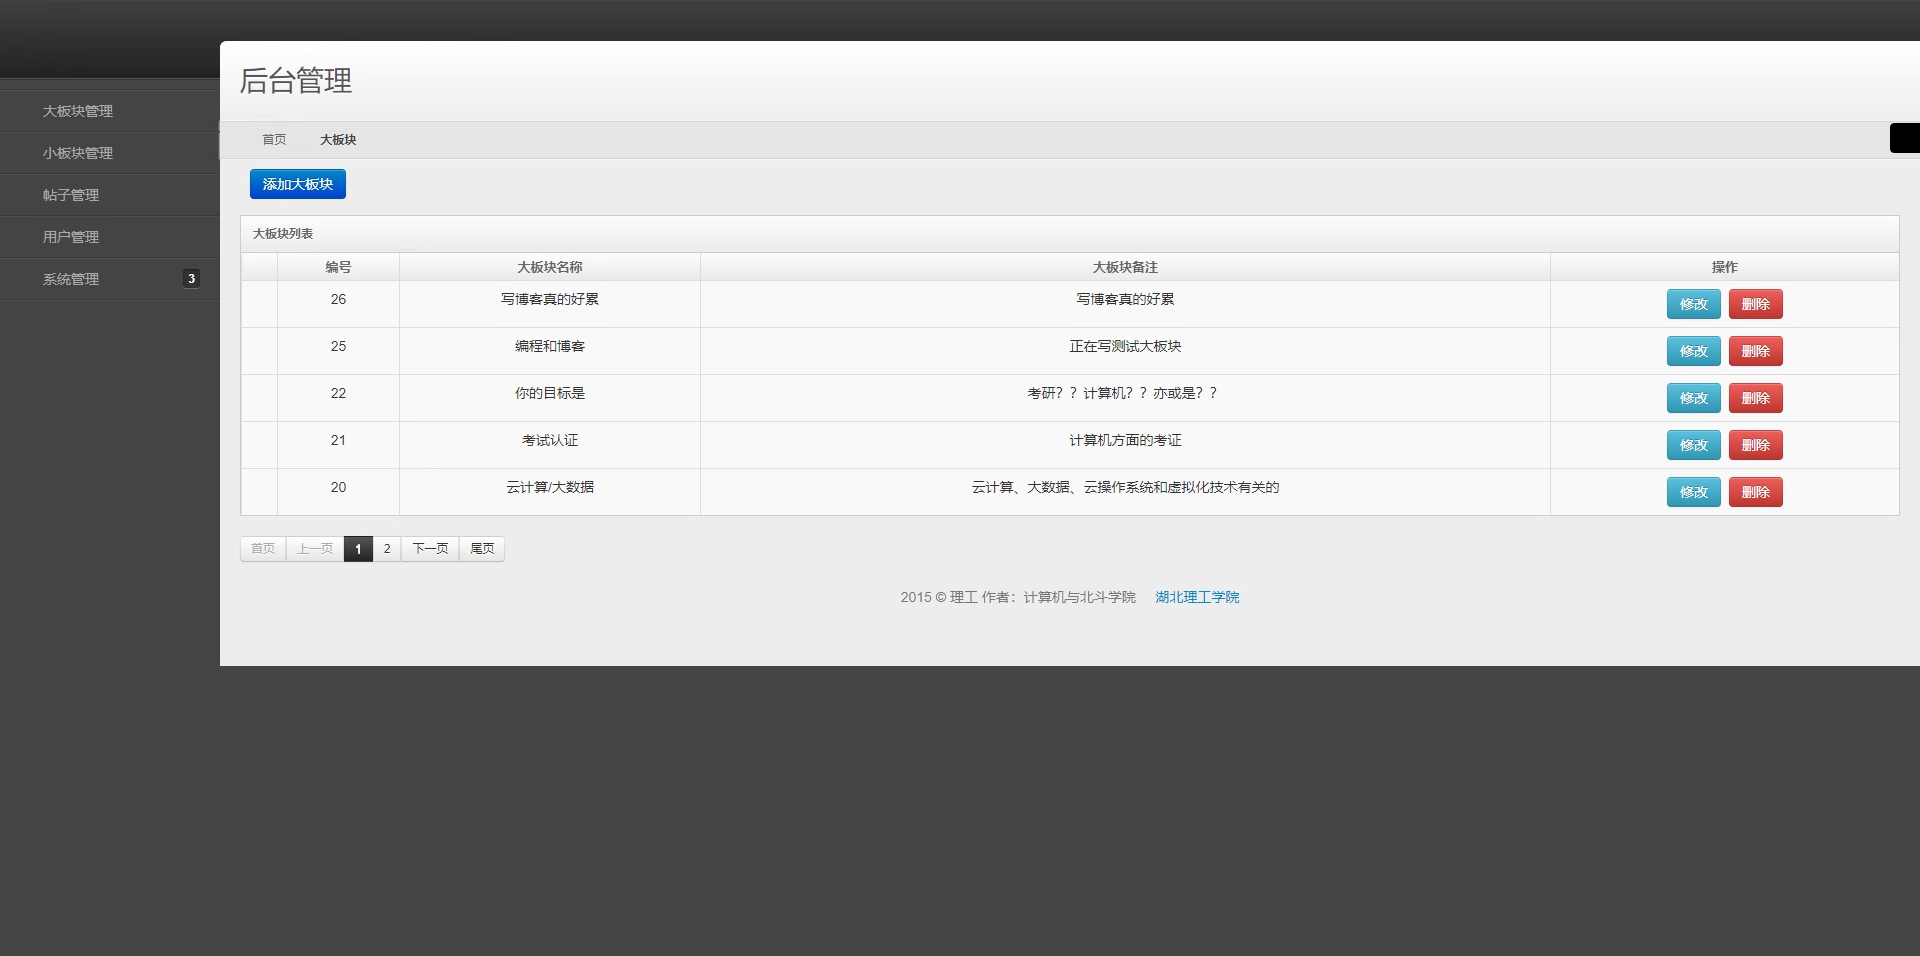
Task: Click 修改 for row 21 考试认证
Action: [x=1693, y=445]
